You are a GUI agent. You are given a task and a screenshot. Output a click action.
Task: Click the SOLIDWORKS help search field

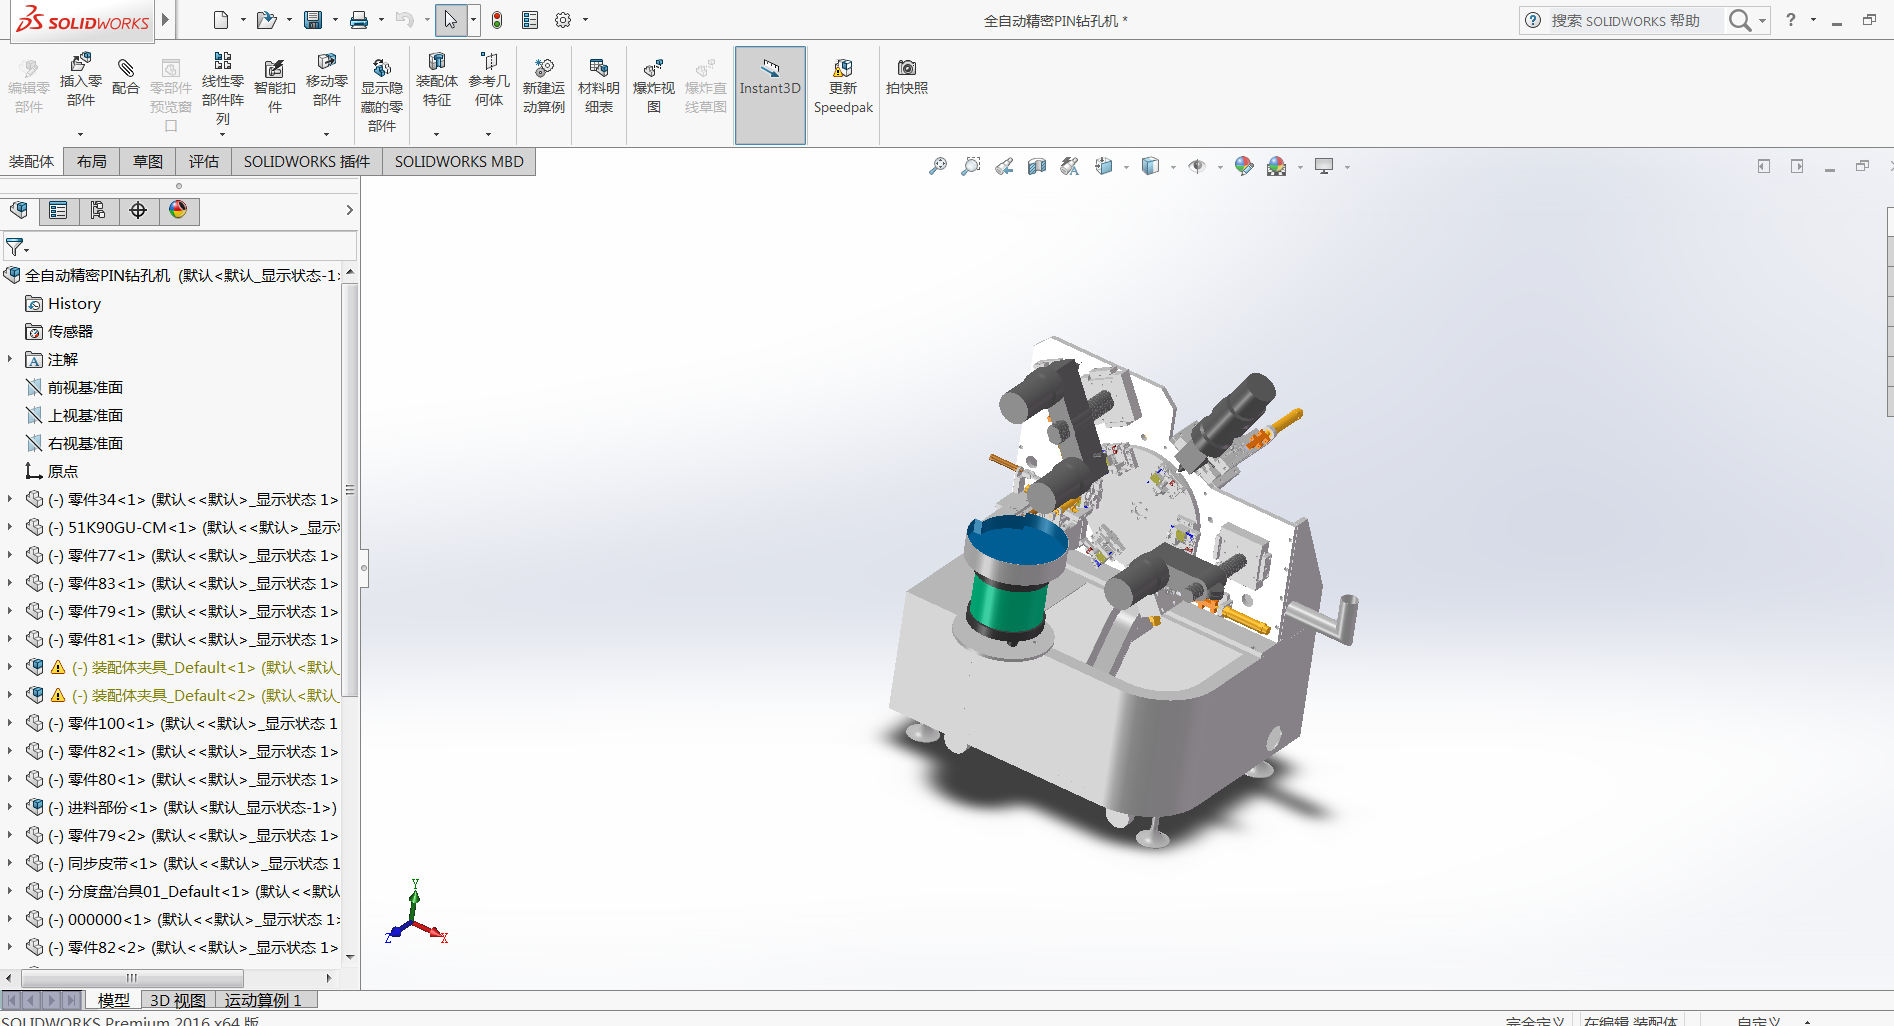[x=1630, y=20]
